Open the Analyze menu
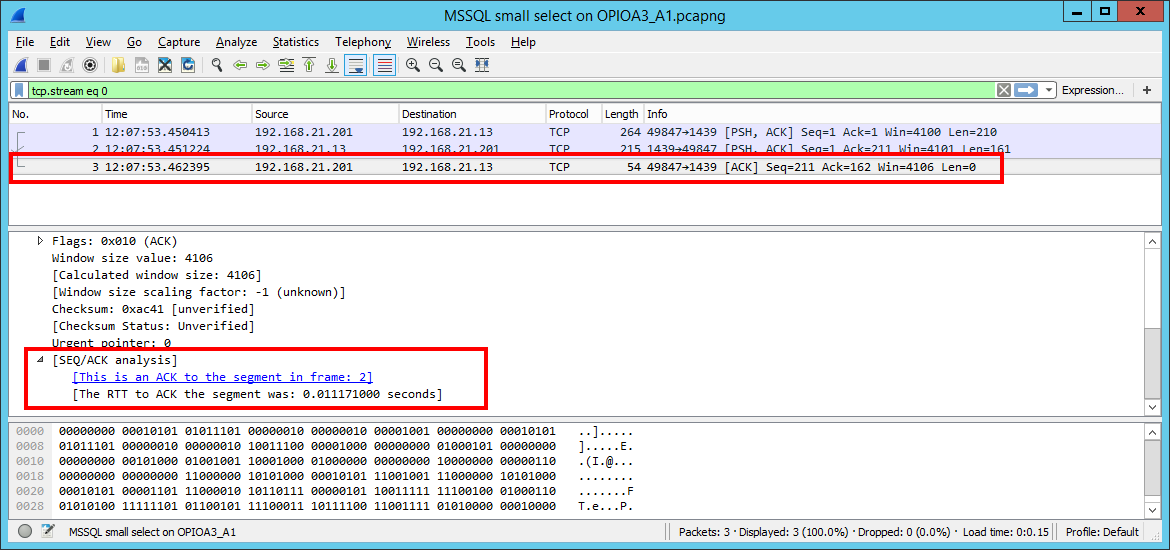Image resolution: width=1170 pixels, height=550 pixels. (x=237, y=42)
